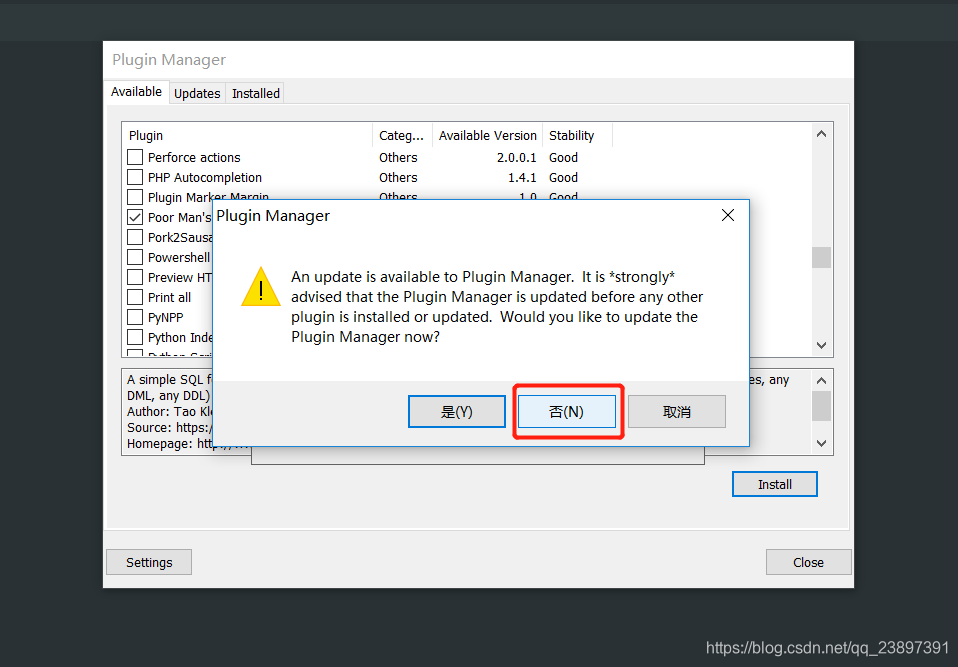Select the PHP Autocompletion plugin name
Screen dimensions: 958x667
(205, 178)
